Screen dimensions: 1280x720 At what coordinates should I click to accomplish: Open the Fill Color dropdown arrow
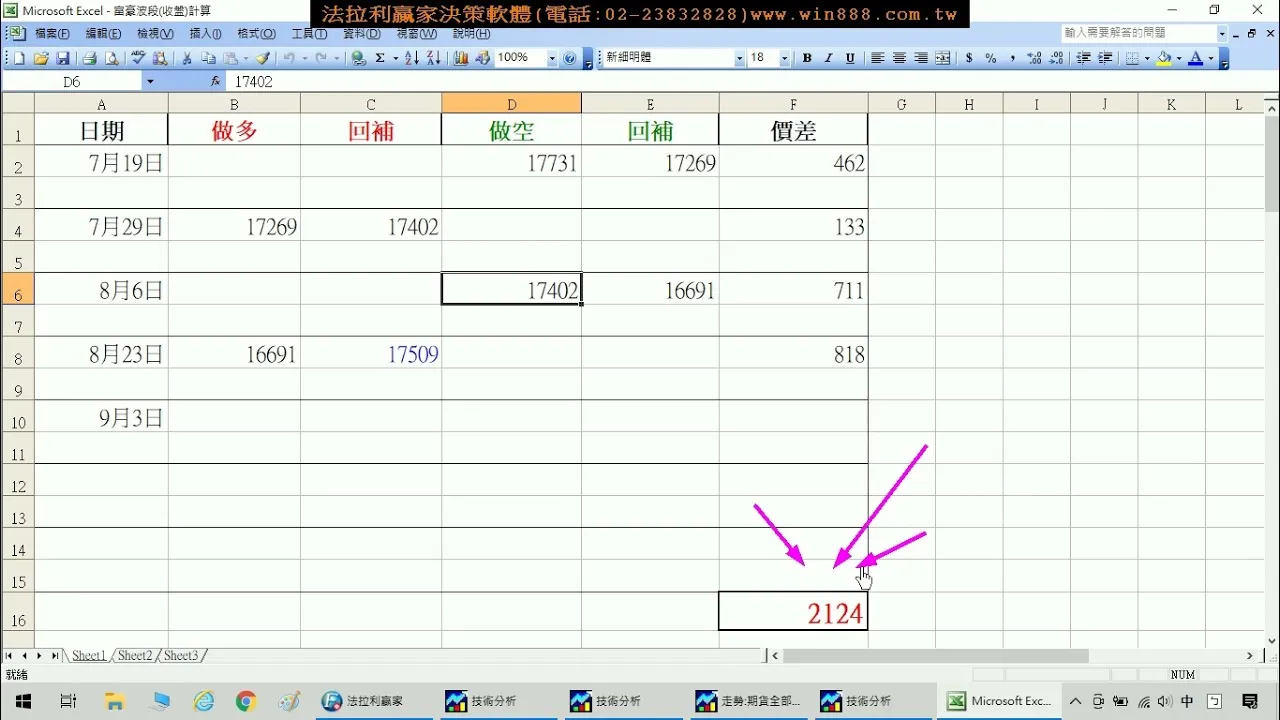click(1179, 58)
